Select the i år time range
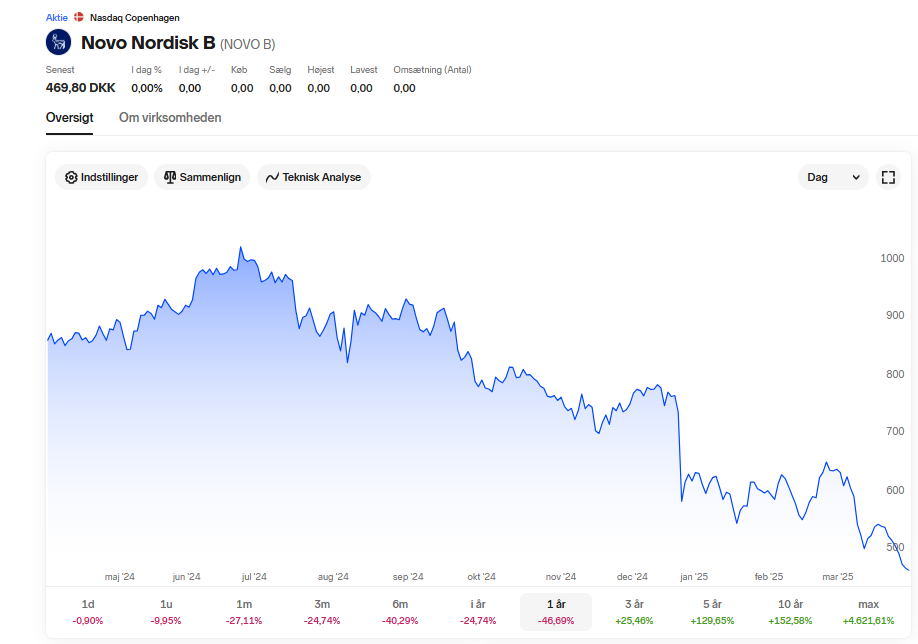The width and height of the screenshot is (918, 644). (478, 612)
